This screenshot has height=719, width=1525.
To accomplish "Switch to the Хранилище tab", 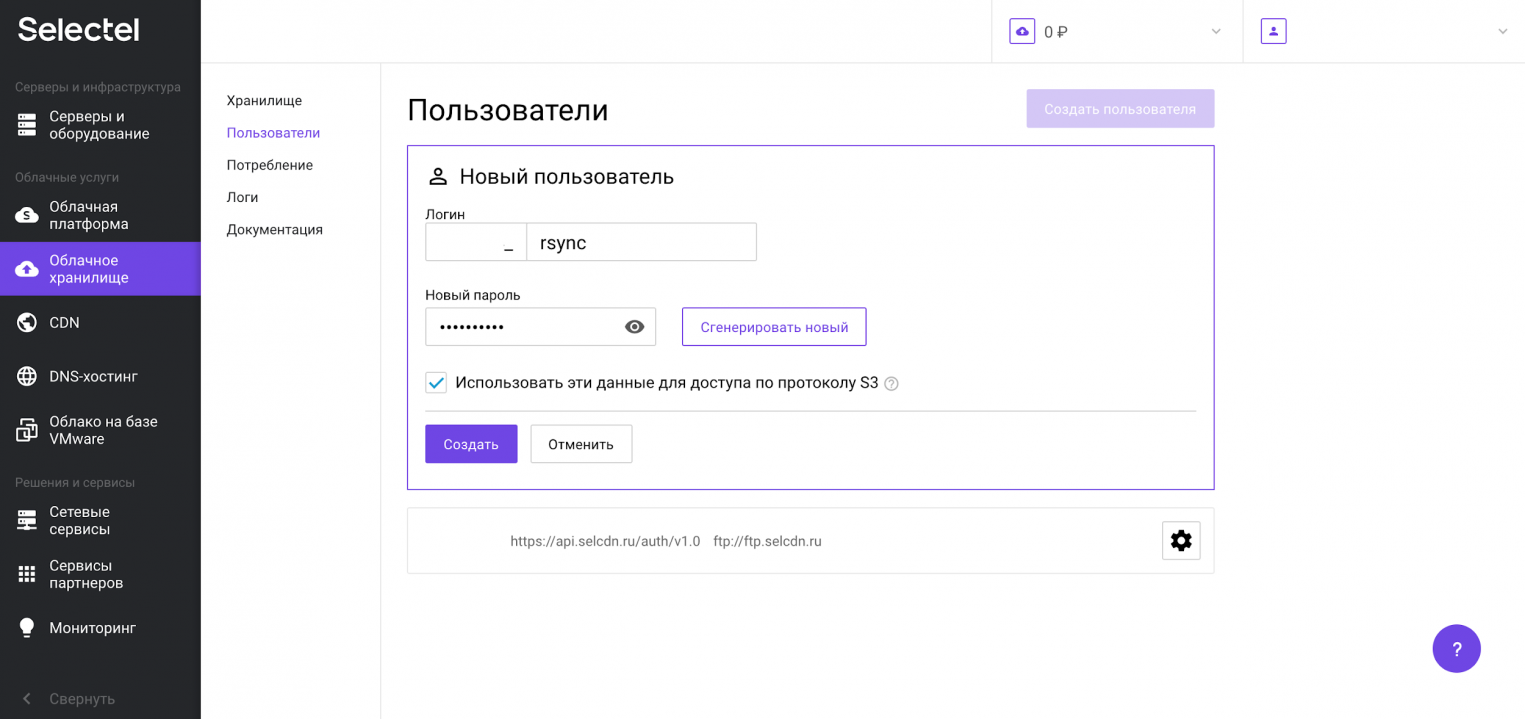I will [263, 100].
